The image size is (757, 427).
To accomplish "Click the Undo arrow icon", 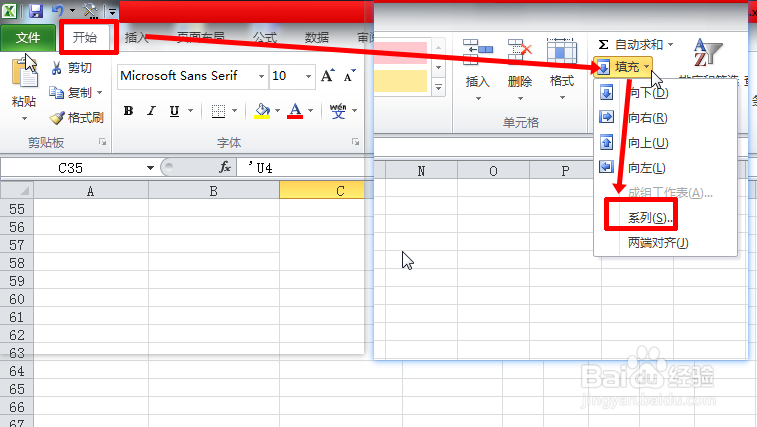I will pos(57,10).
